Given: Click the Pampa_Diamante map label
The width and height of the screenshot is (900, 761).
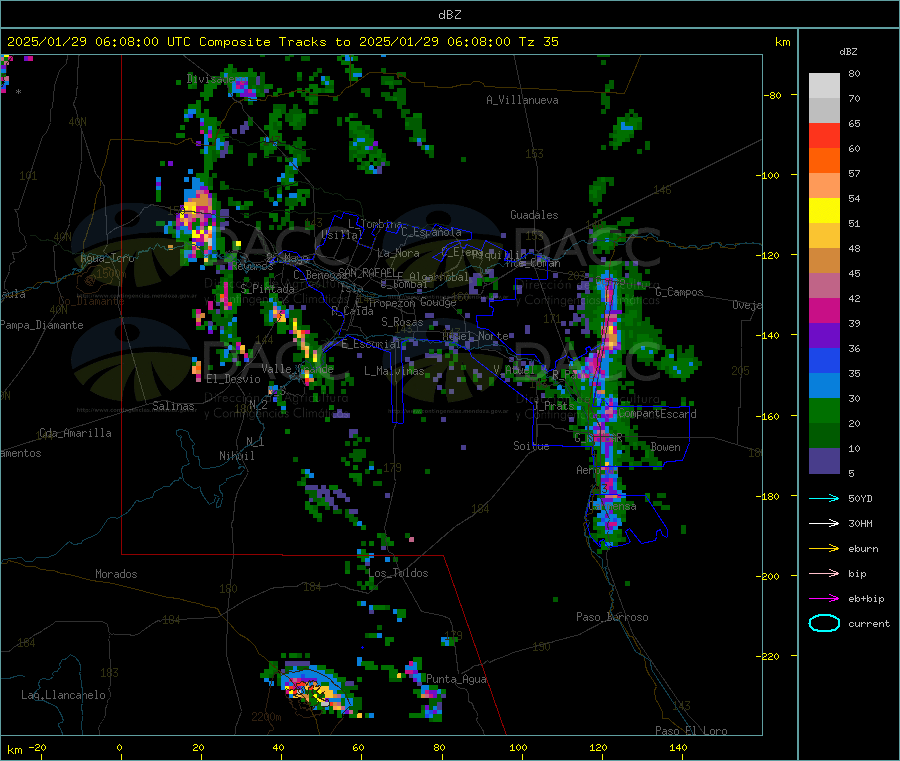Looking at the screenshot, I should [42, 325].
